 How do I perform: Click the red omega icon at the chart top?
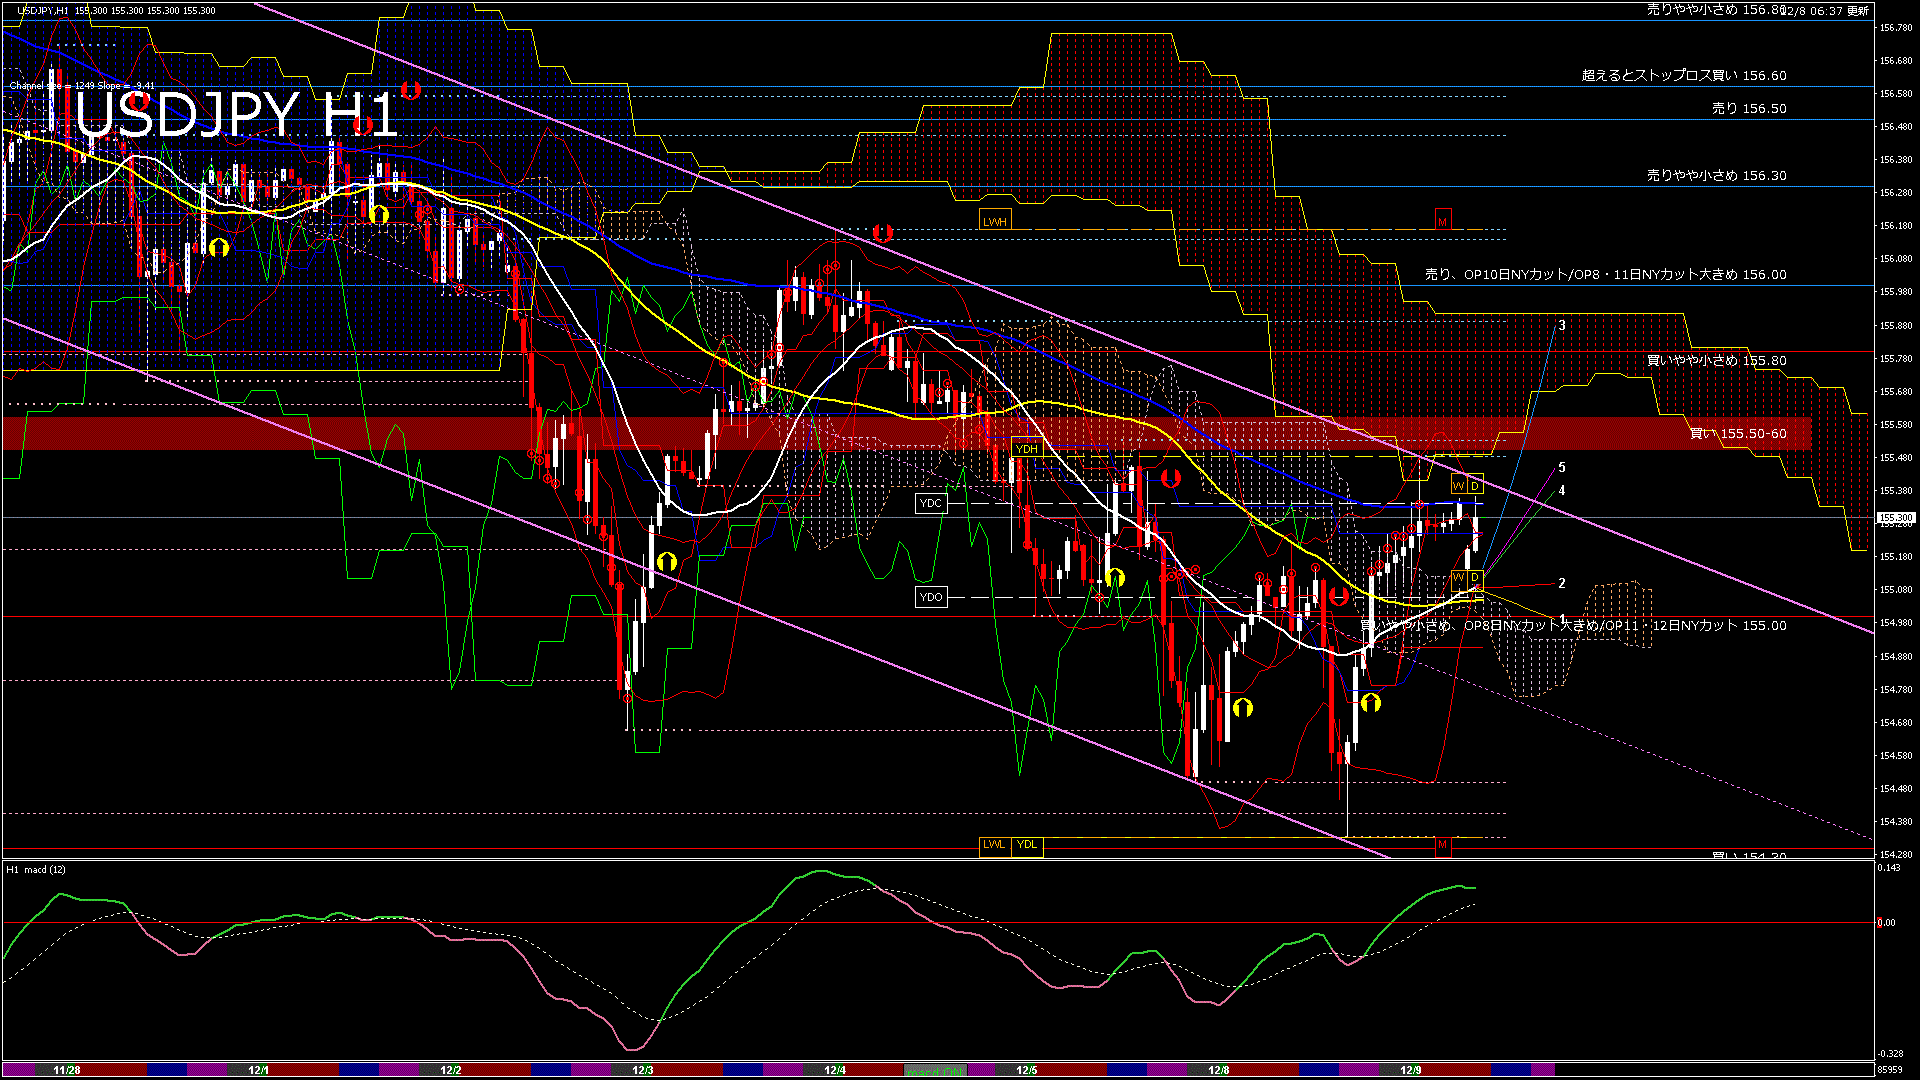[410, 90]
